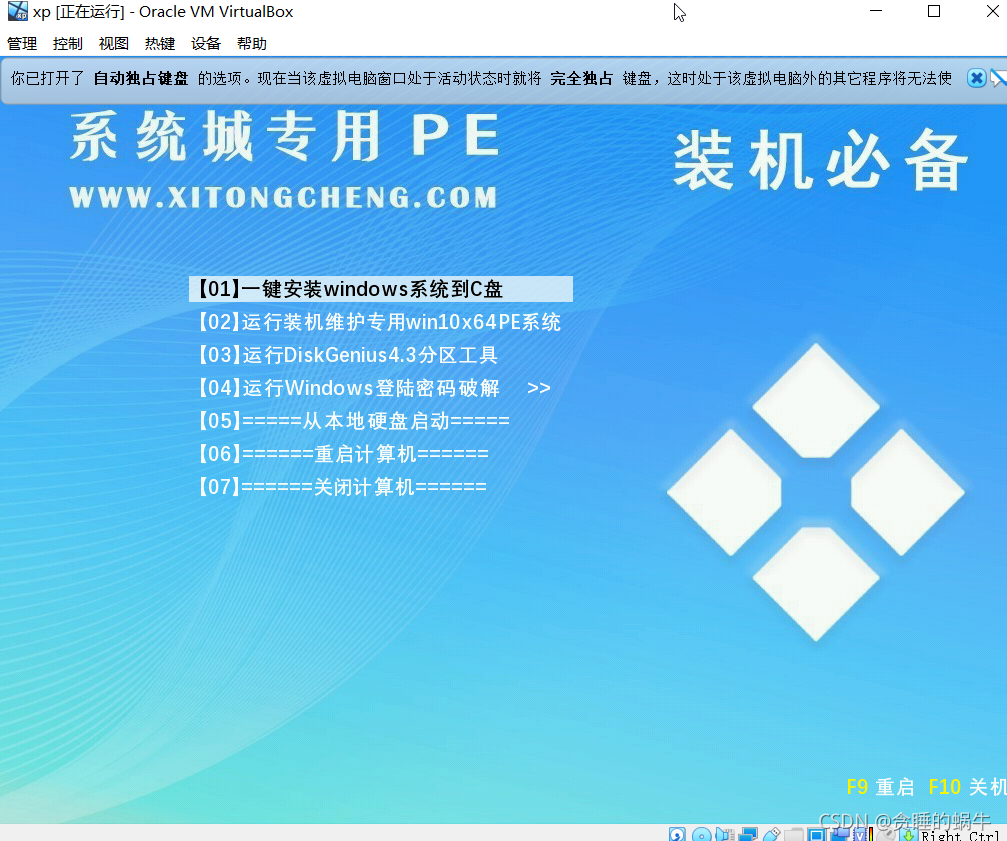Select 【05】从本地硬盘启动
Screen dimensions: 1007x841
[x=353, y=421]
